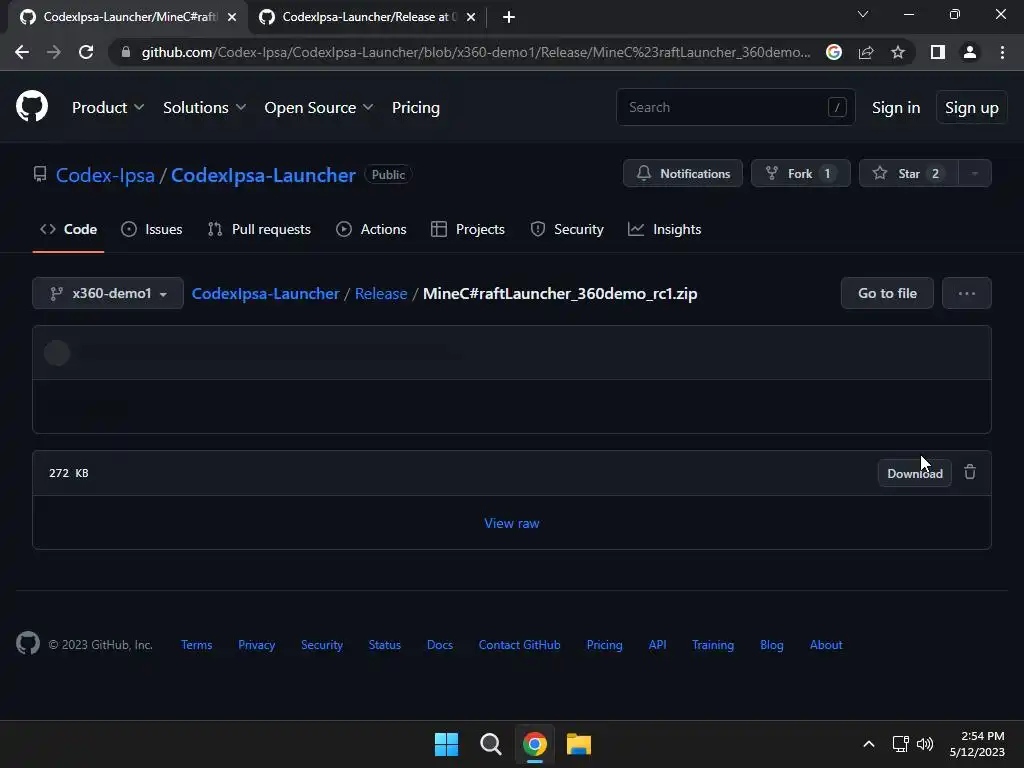Open the file's more options ellipsis
Screen dimensions: 1024x768
(967, 293)
